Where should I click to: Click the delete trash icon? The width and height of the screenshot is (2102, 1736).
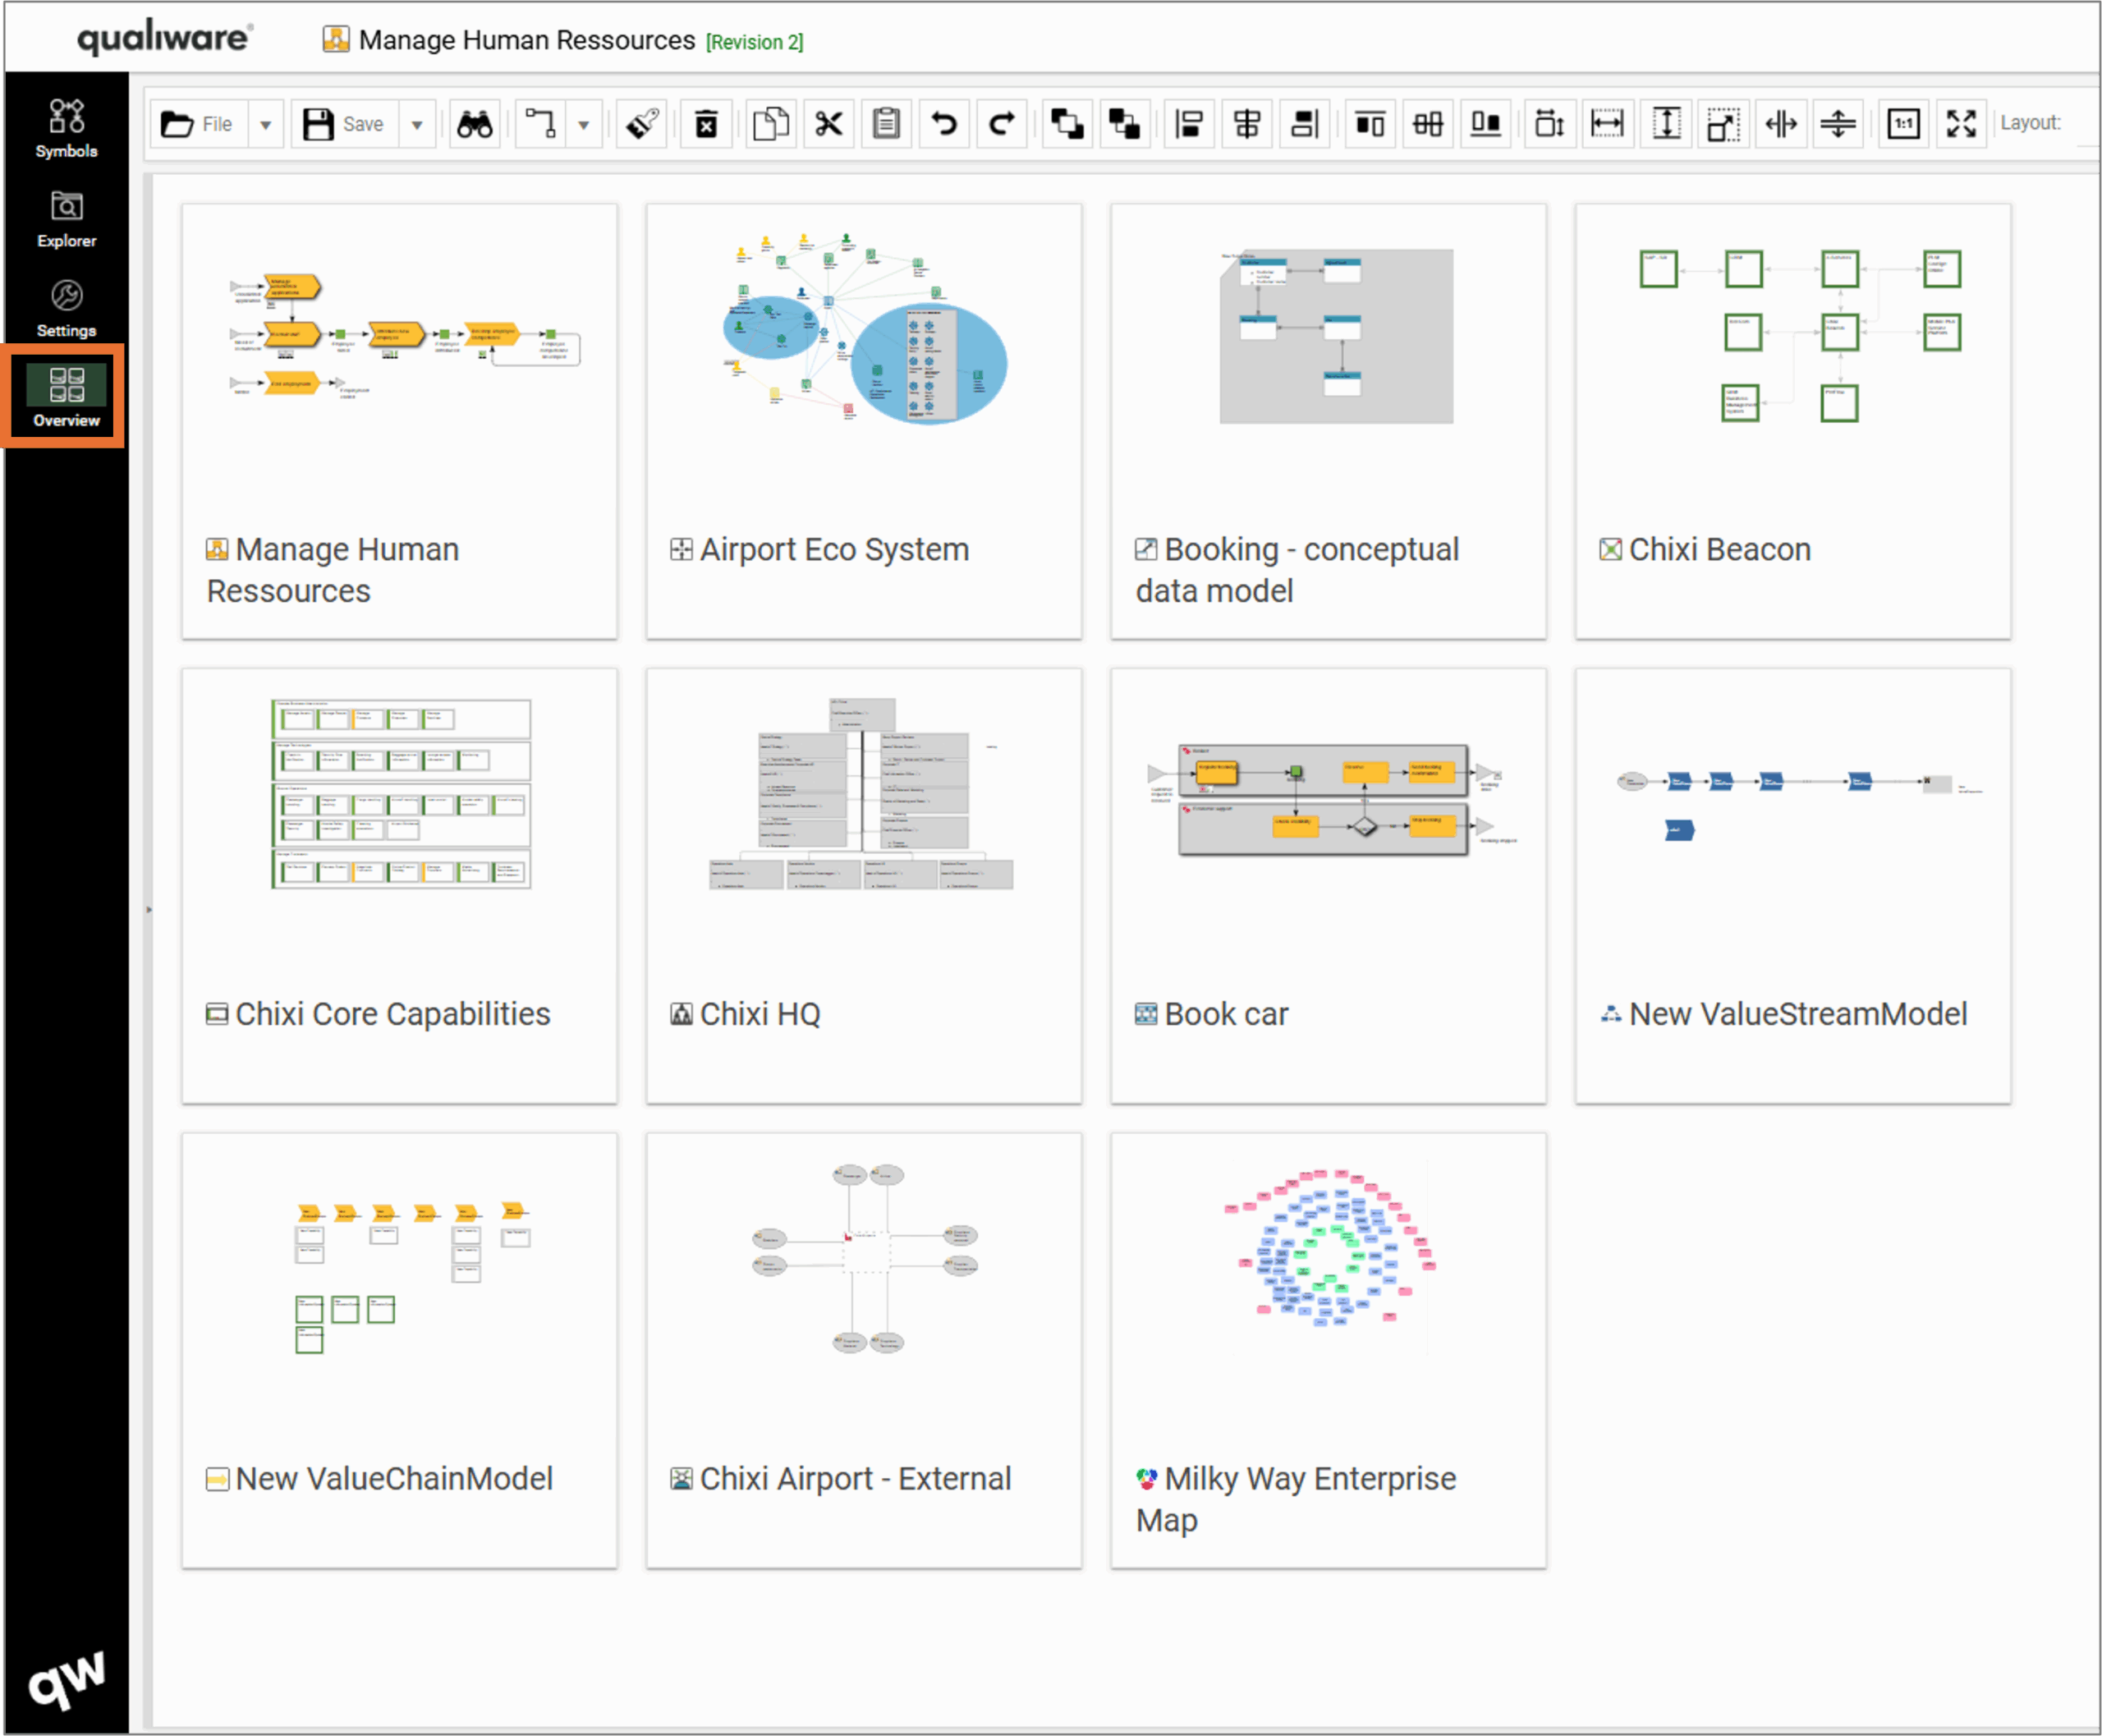coord(706,123)
